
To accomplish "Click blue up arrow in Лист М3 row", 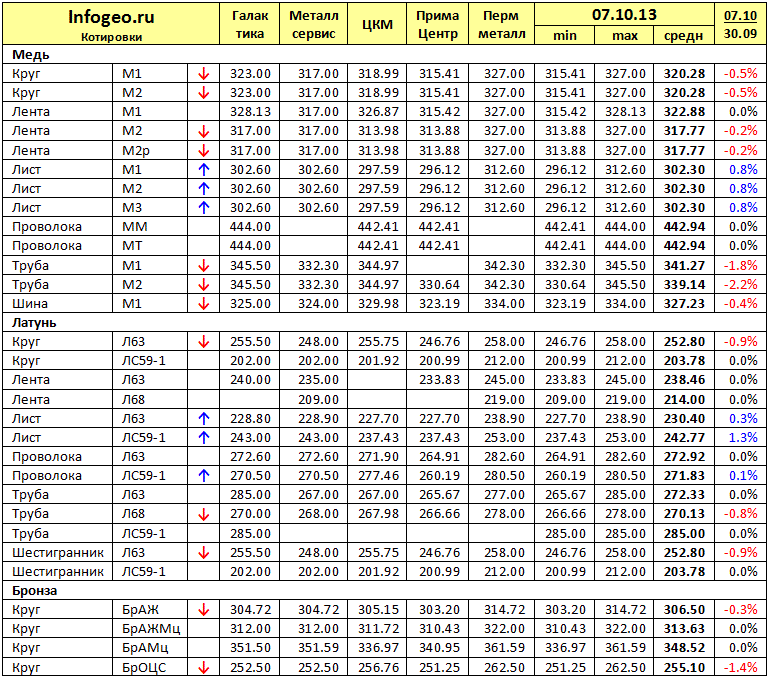I will coord(204,208).
